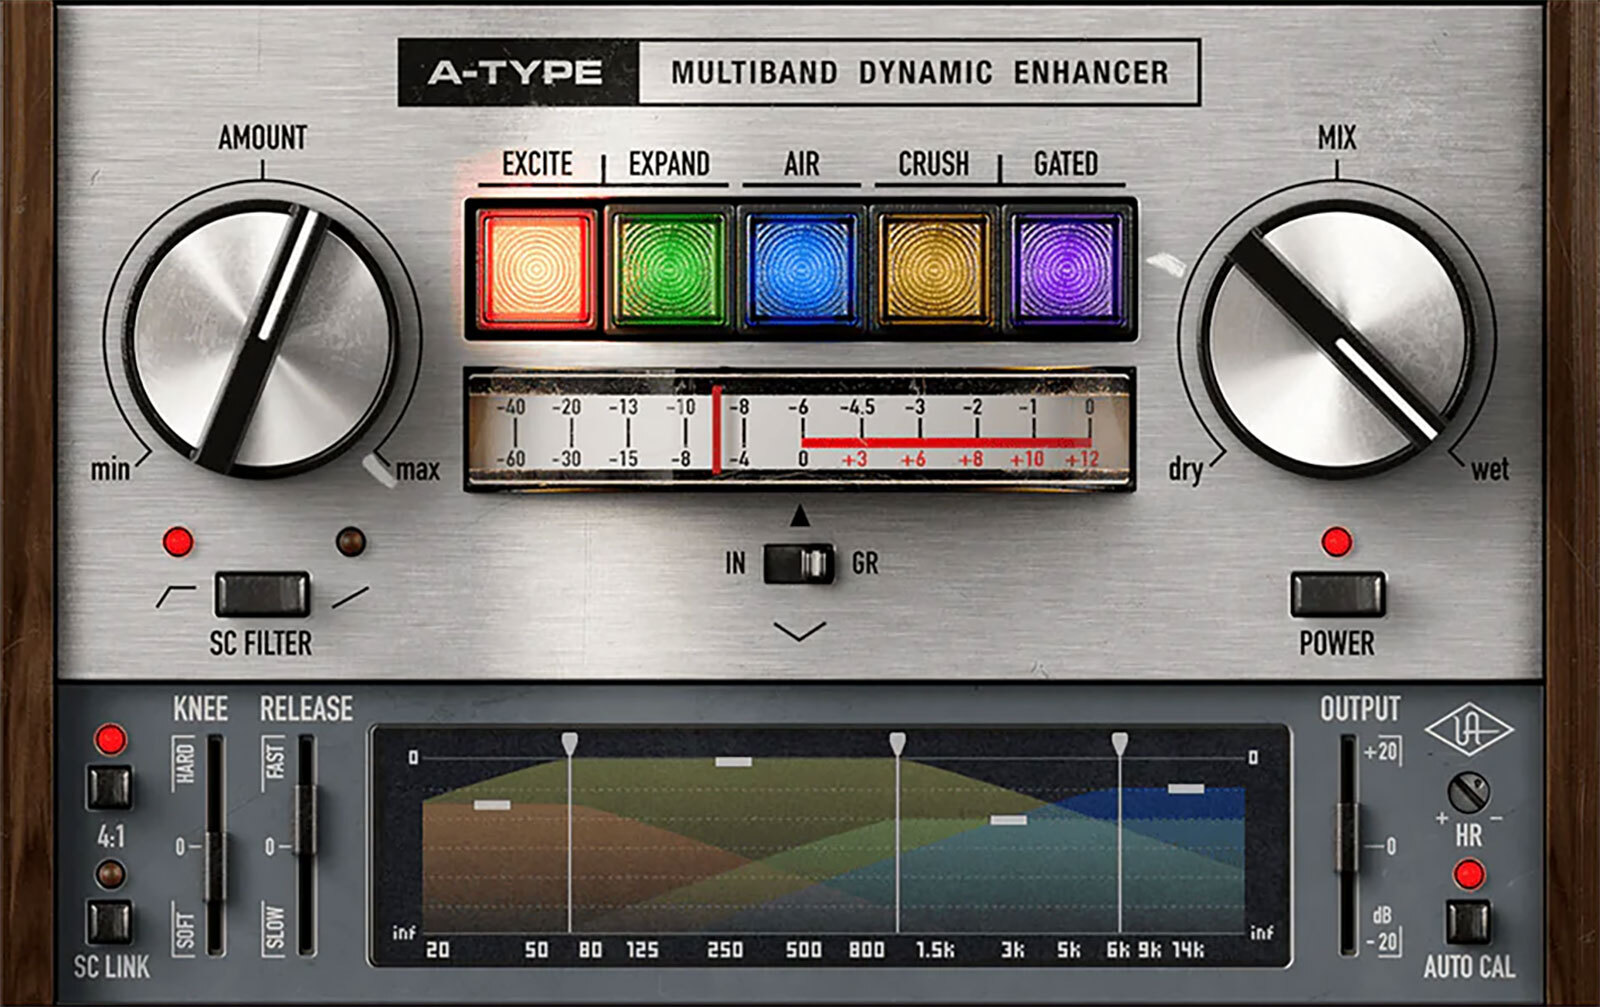Toggle the POWER button
Viewport: 1600px width, 1007px height.
[x=1337, y=594]
